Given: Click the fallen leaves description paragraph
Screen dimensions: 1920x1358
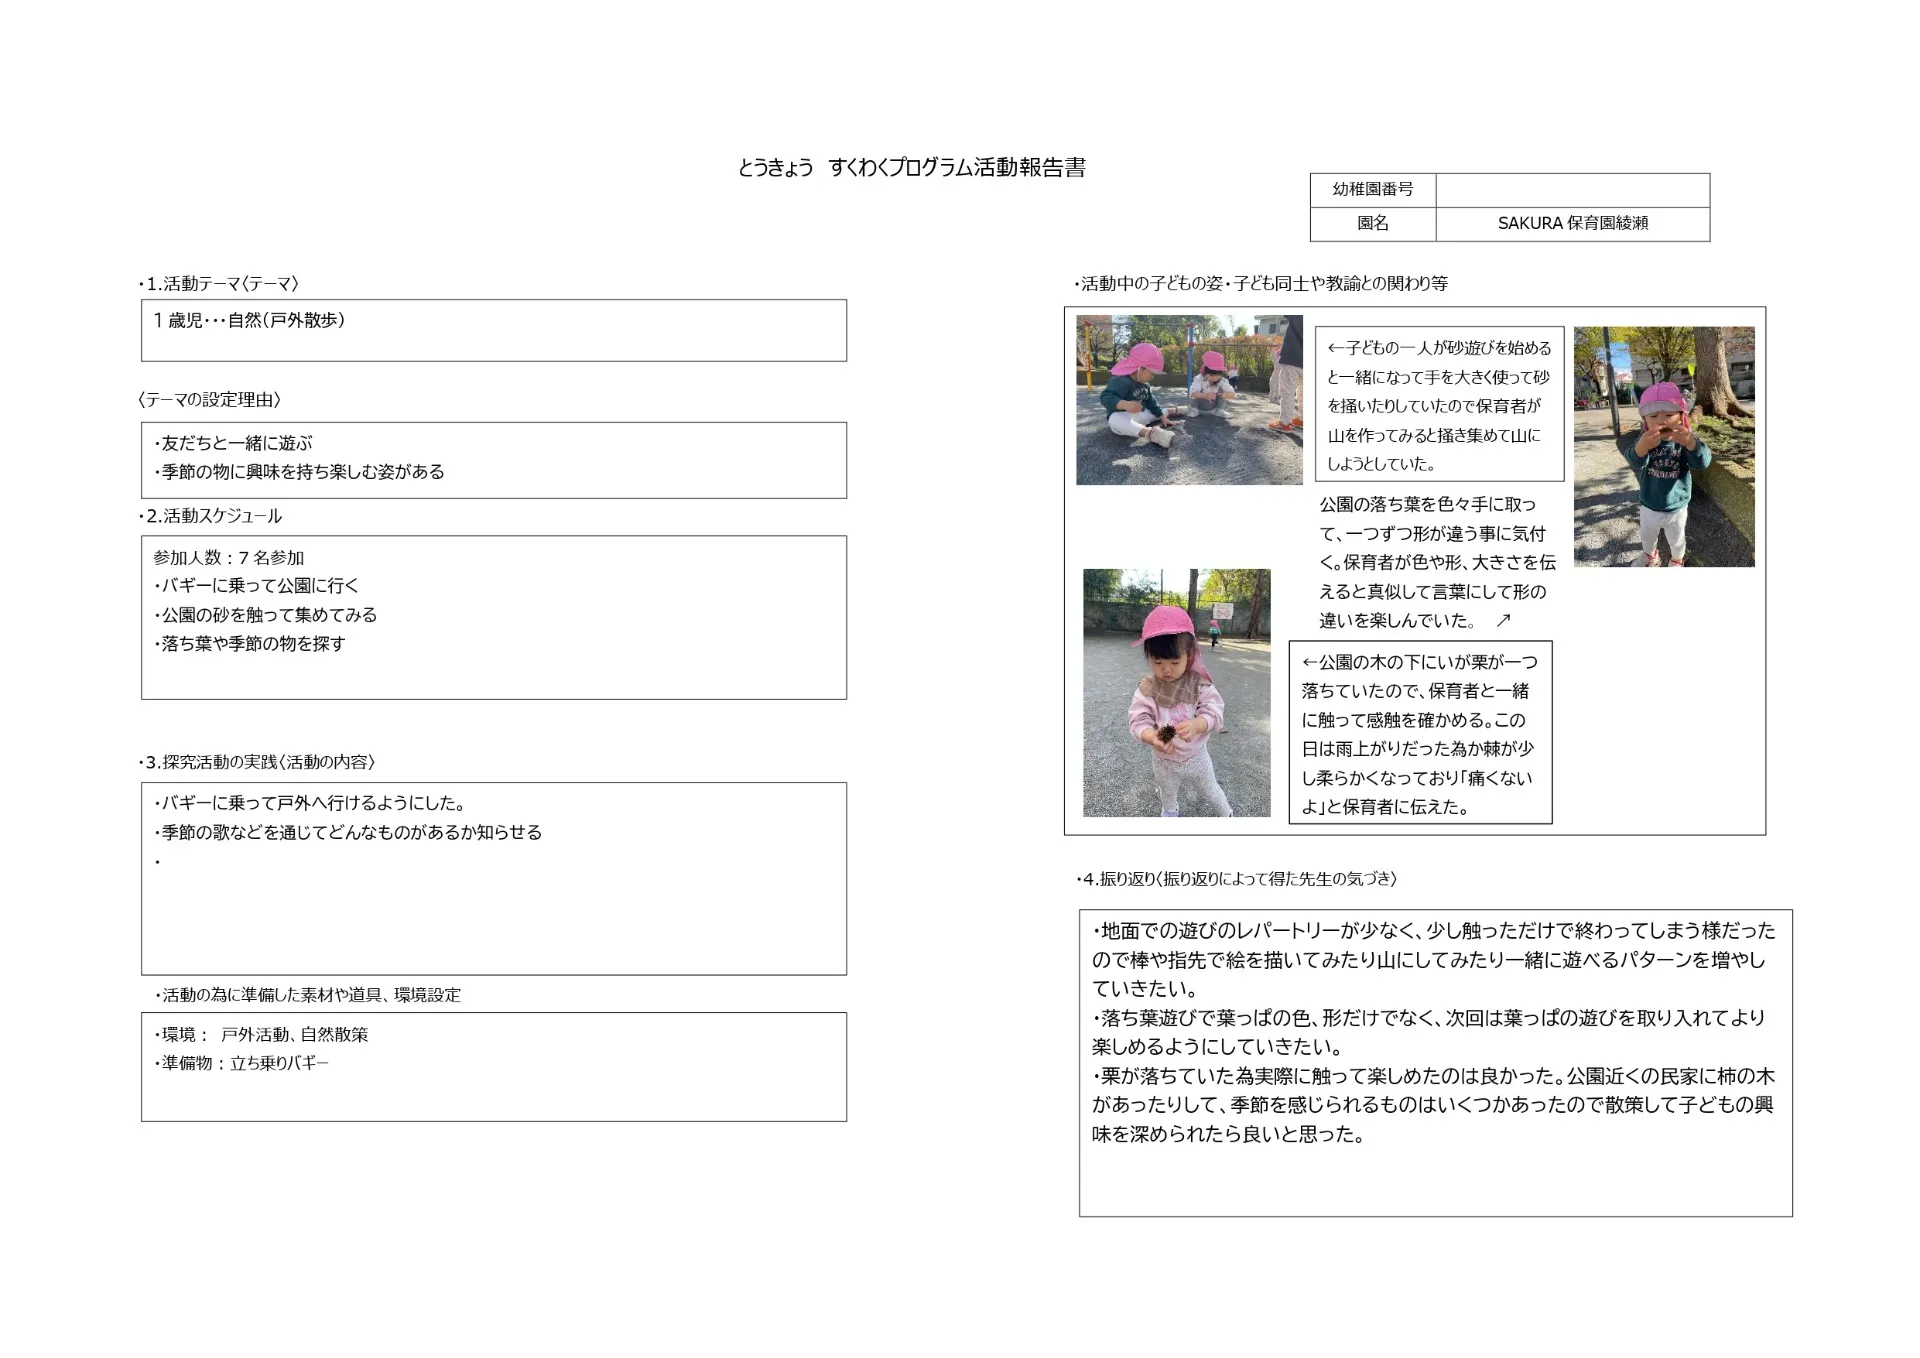Looking at the screenshot, I should coord(1435,562).
